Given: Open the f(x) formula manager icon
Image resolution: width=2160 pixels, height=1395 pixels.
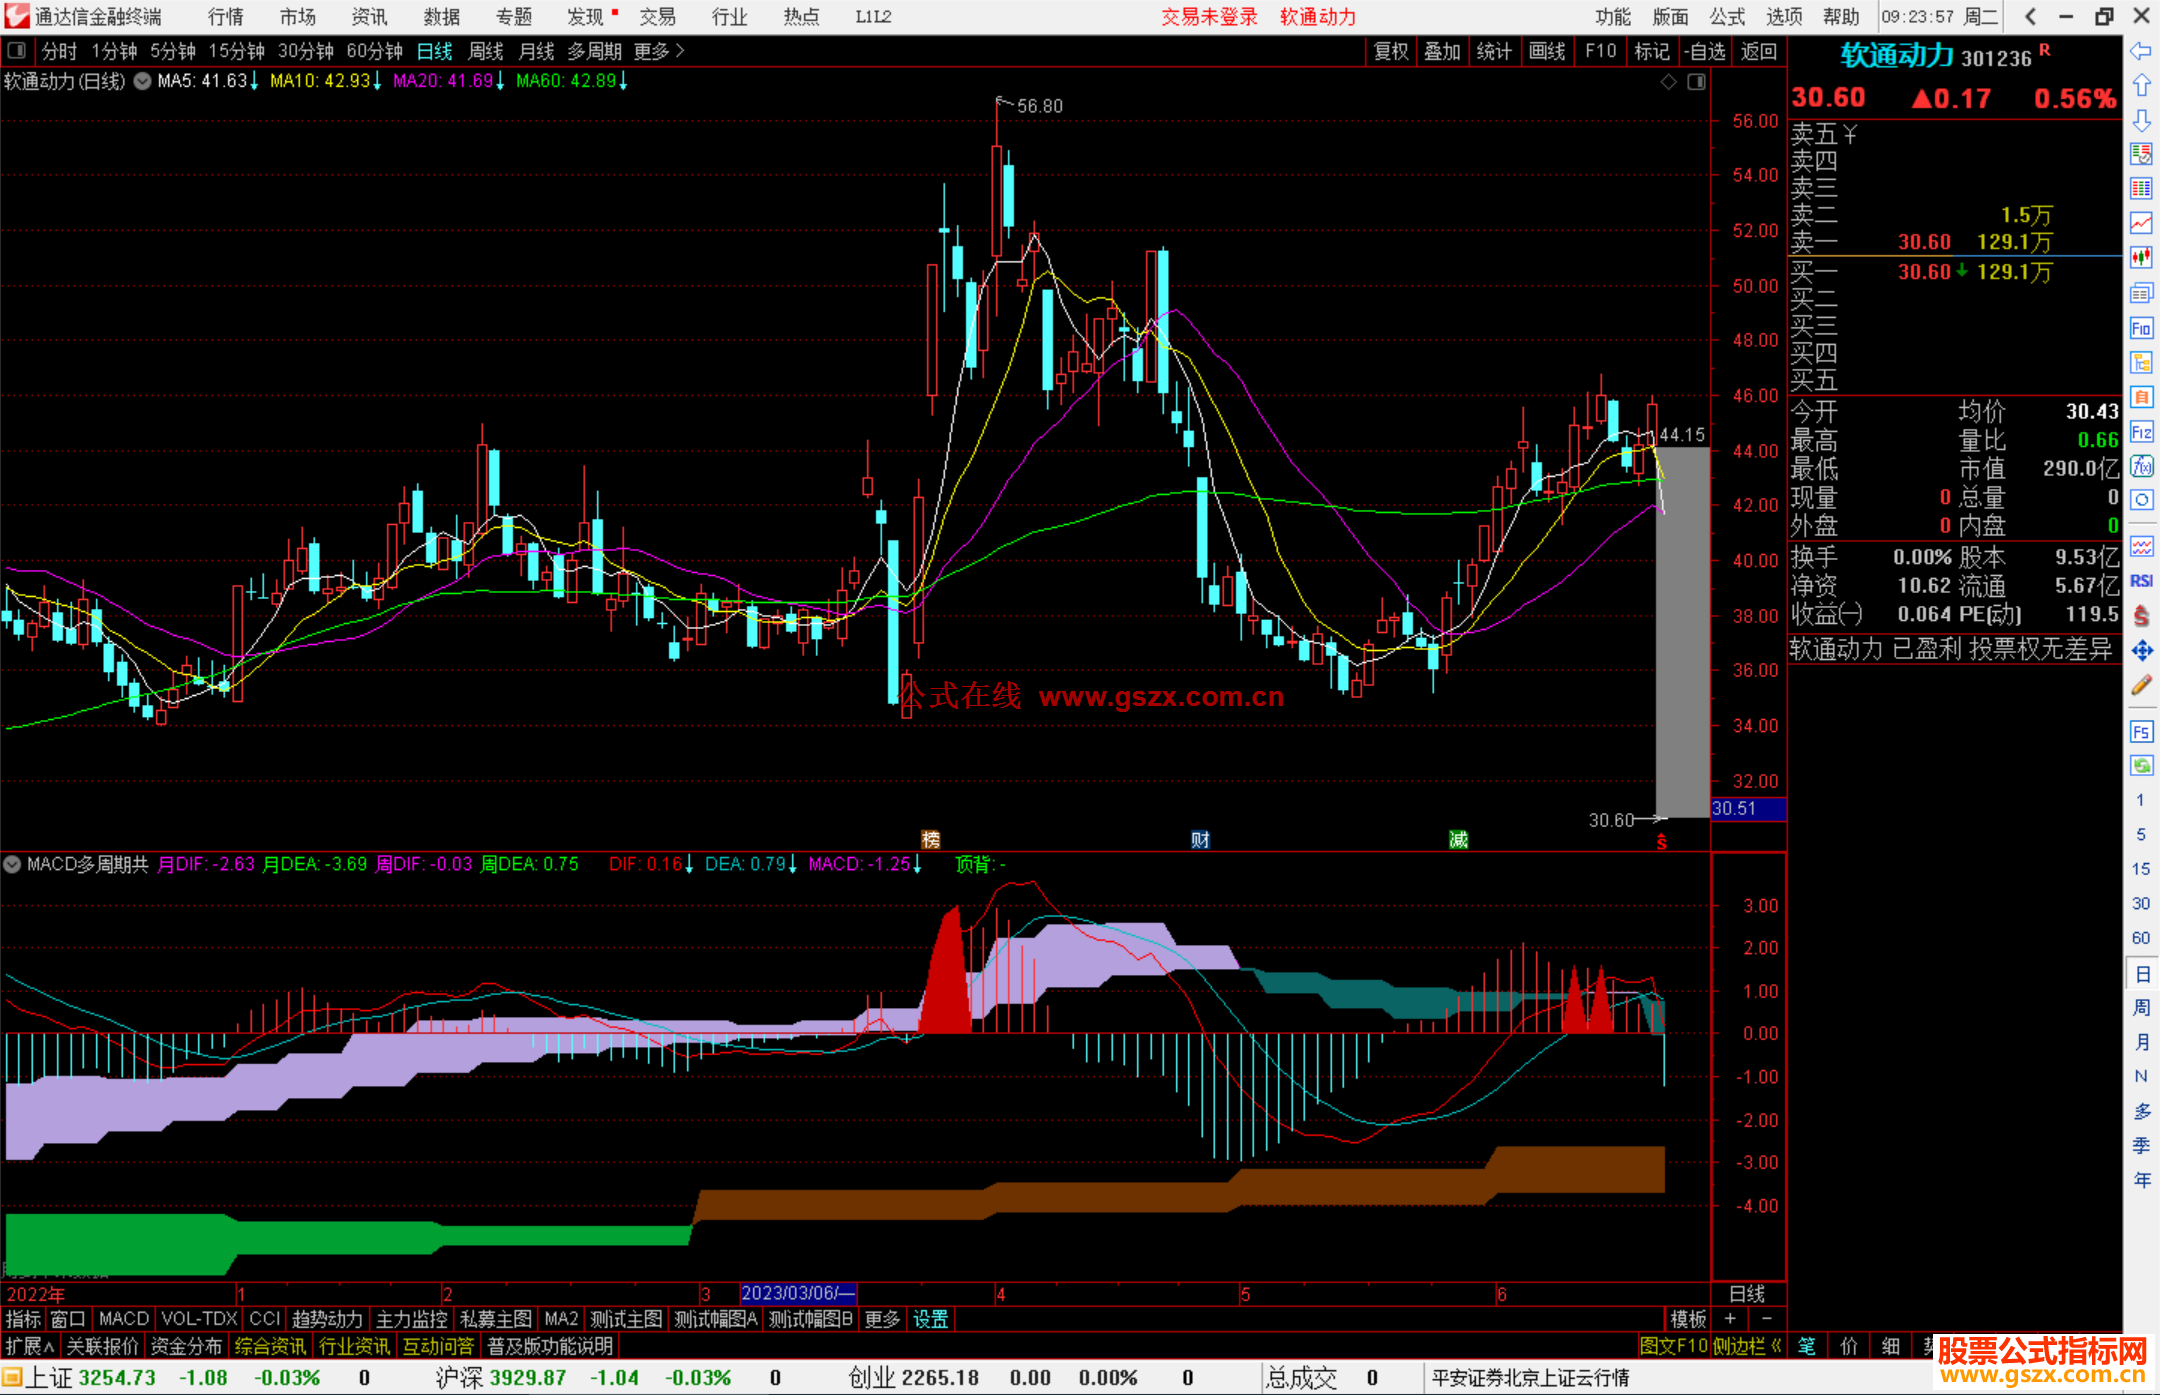Looking at the screenshot, I should tap(2140, 466).
